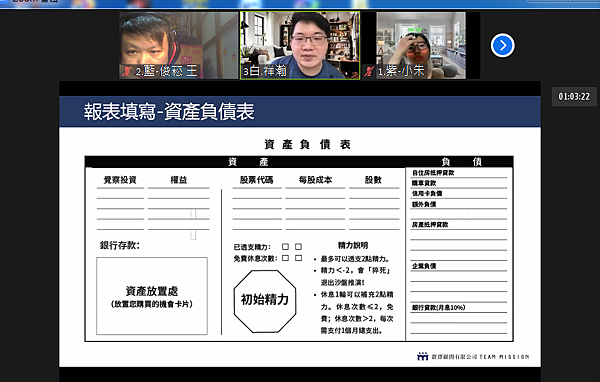
Task: Click the 資產負債表 table heading
Action: [x=307, y=144]
